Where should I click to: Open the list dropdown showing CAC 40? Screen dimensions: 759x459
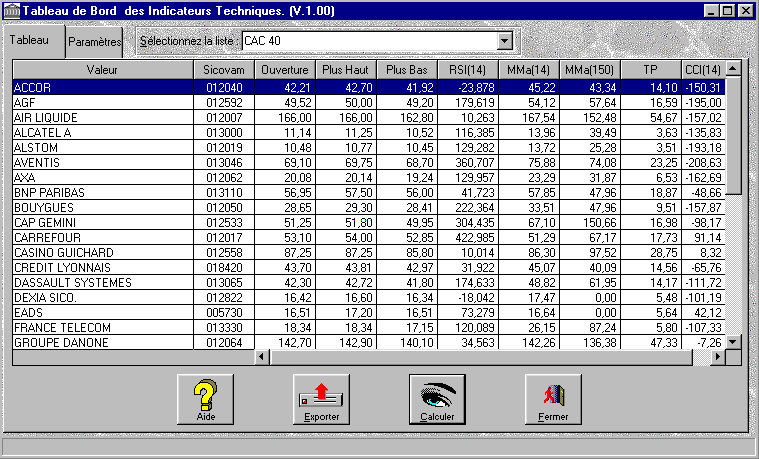[505, 41]
